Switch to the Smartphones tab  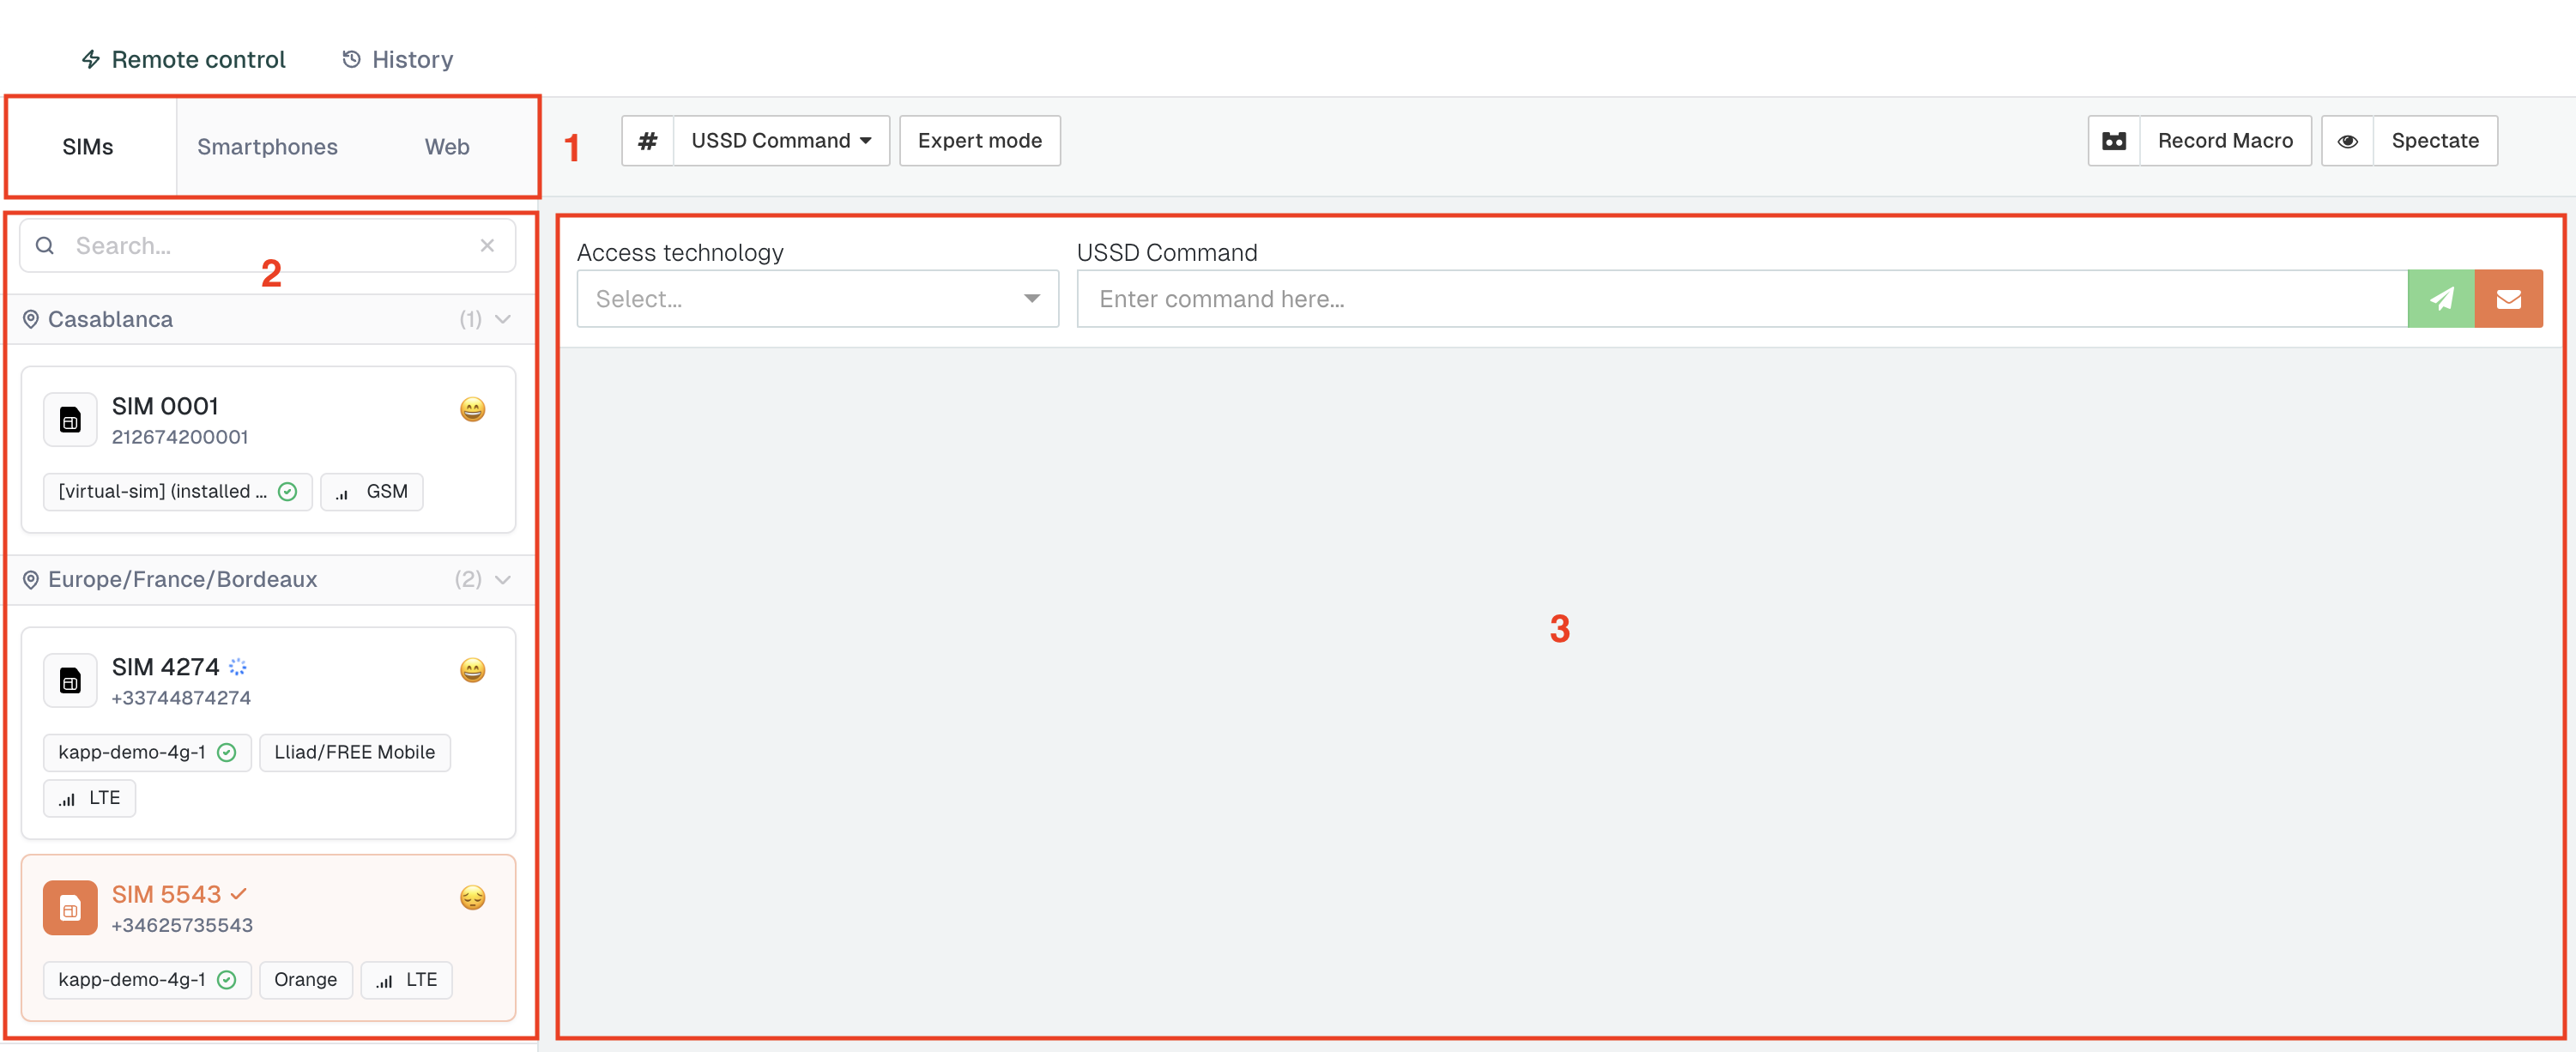click(267, 147)
